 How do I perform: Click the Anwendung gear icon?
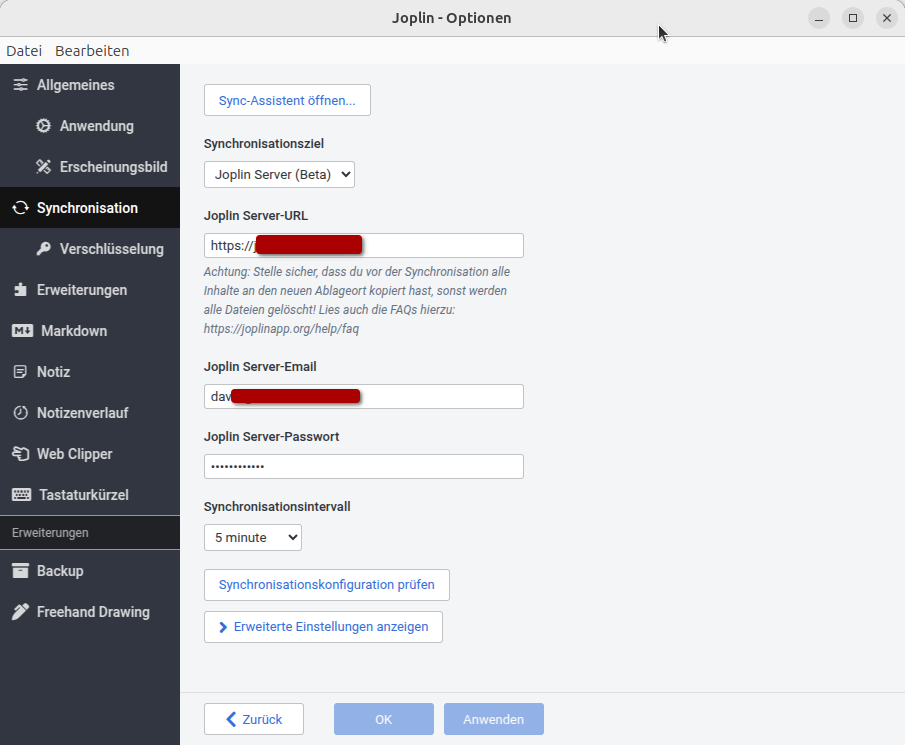coord(43,126)
